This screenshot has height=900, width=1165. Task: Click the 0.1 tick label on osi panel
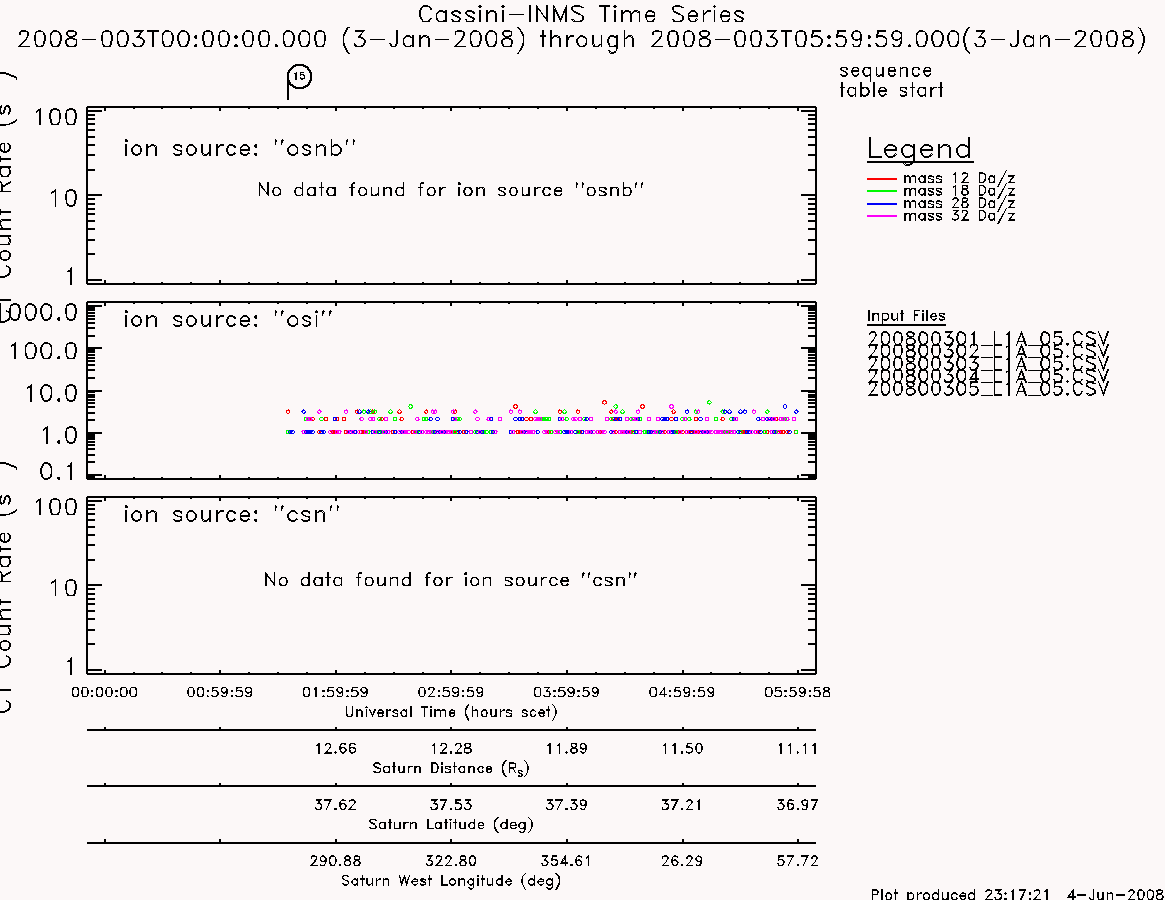click(59, 471)
